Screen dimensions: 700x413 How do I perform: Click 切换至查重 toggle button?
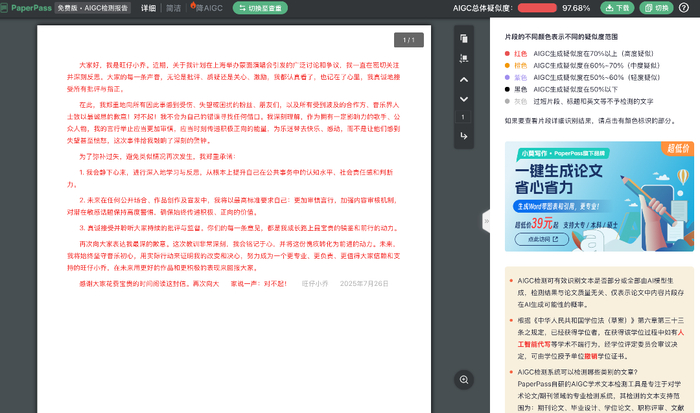pyautogui.click(x=260, y=8)
